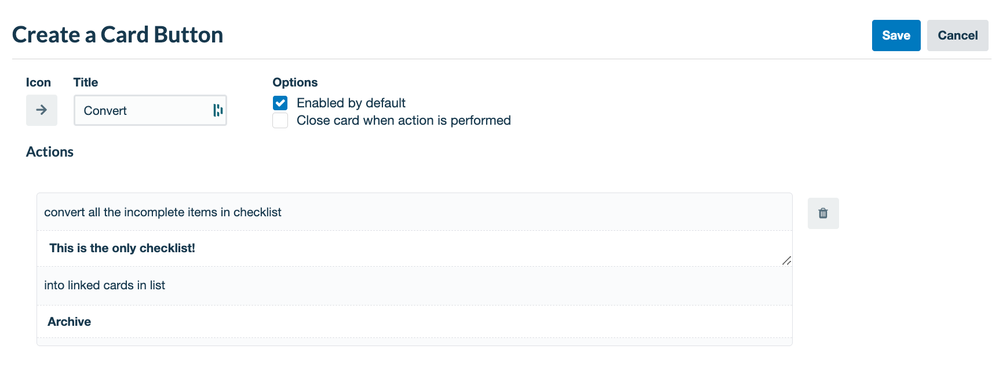Click the Create a Card Button heading
The width and height of the screenshot is (999, 370).
[x=118, y=34]
